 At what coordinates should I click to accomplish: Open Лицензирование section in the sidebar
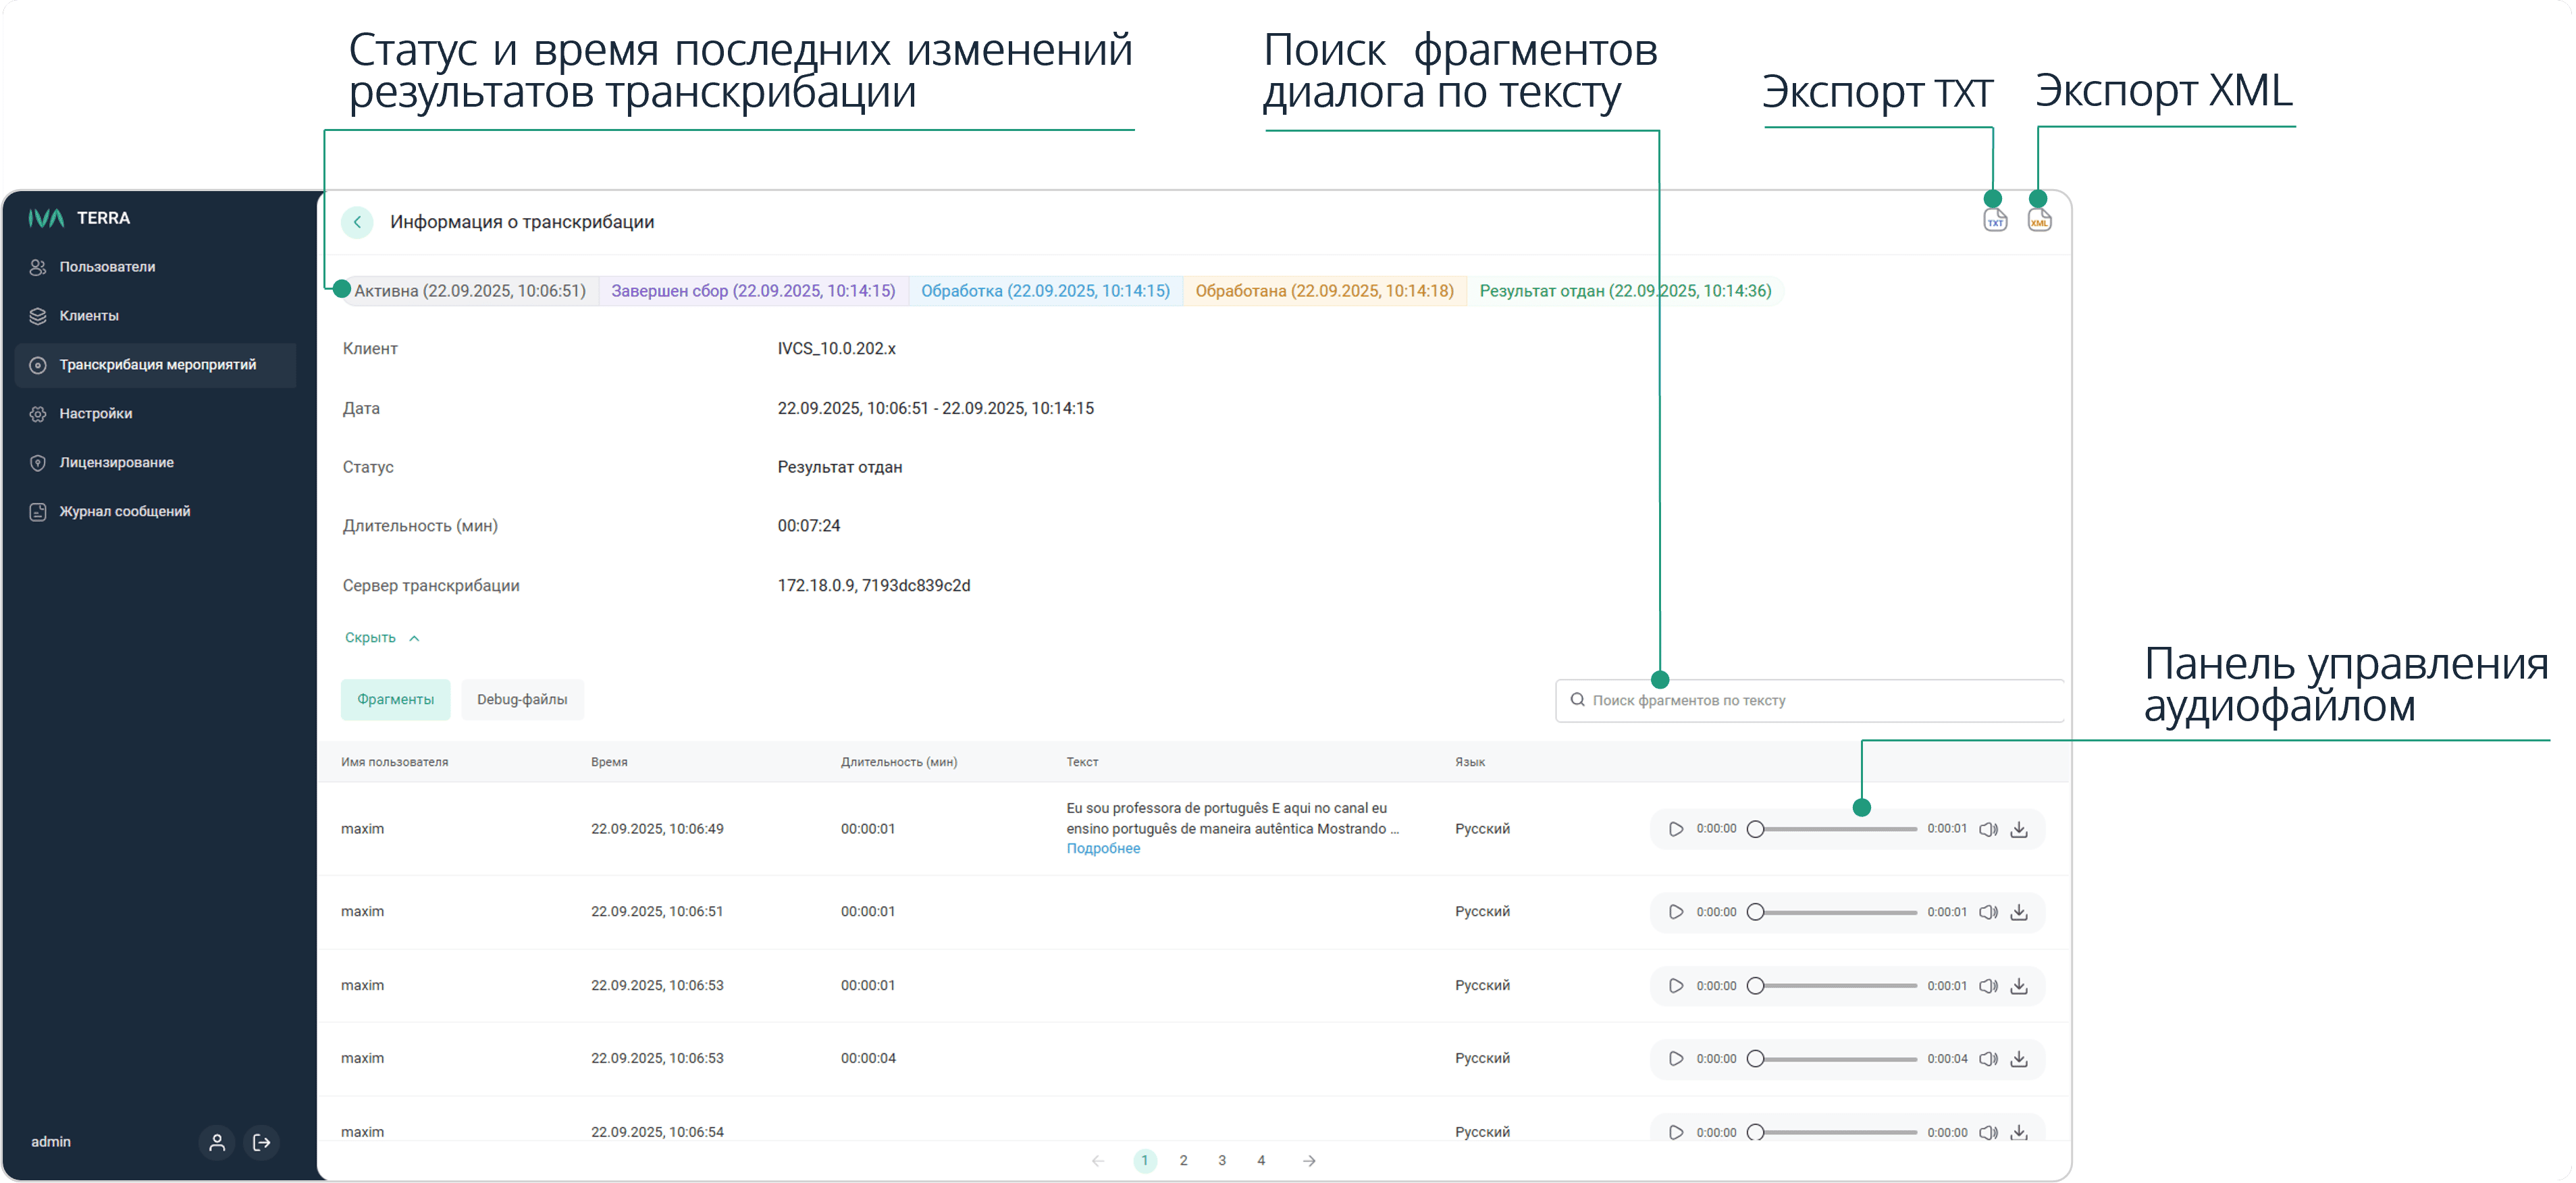pos(116,463)
